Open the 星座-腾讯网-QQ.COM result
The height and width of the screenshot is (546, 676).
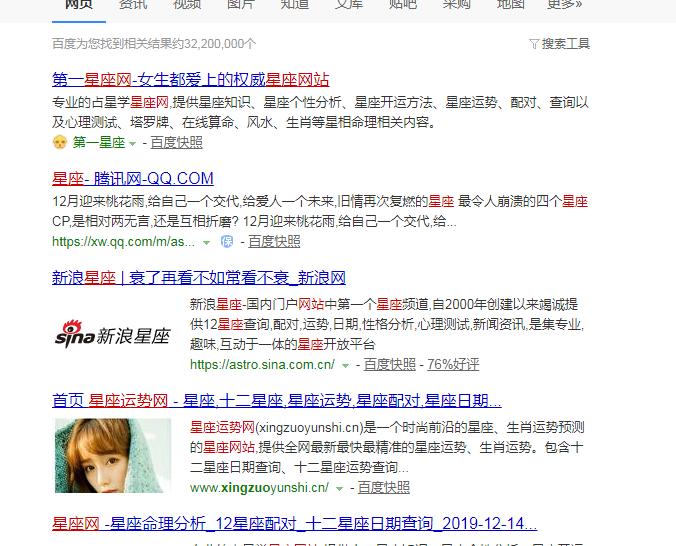click(x=133, y=179)
